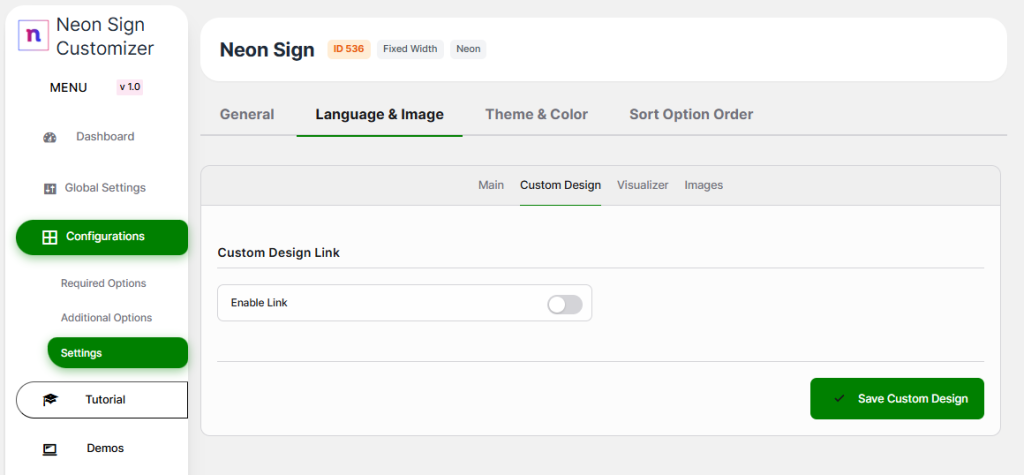The width and height of the screenshot is (1024, 475).
Task: Click the Global Settings sliders icon
Action: [50, 188]
